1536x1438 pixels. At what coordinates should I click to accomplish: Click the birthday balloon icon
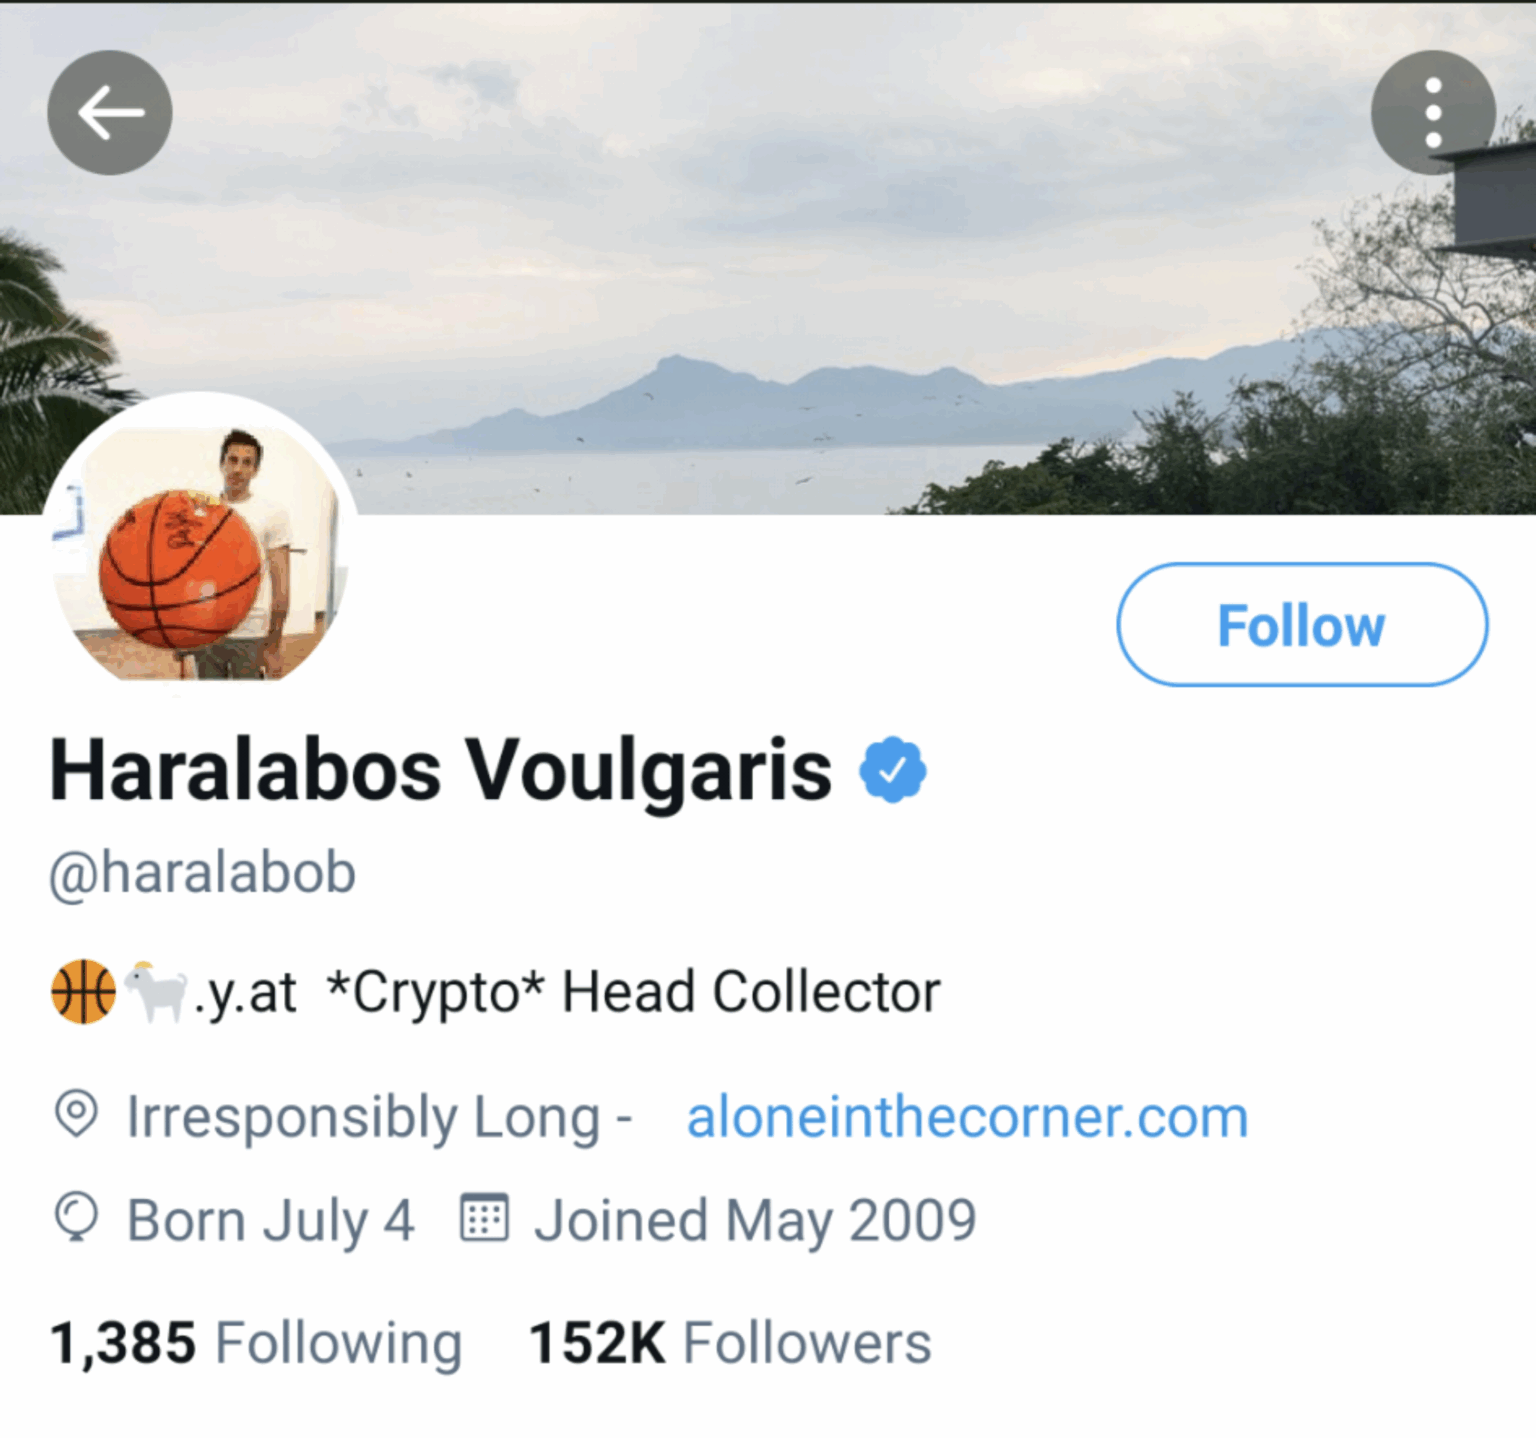(x=76, y=1219)
